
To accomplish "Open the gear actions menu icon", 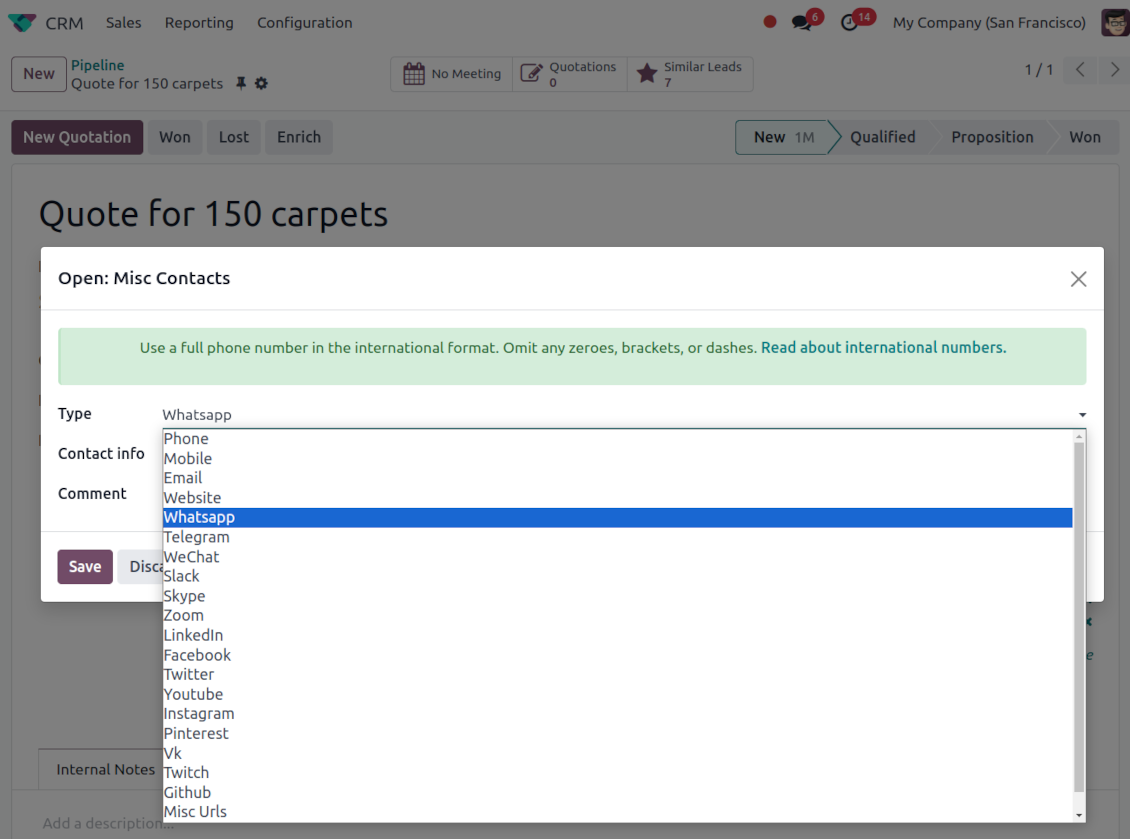I will [261, 84].
